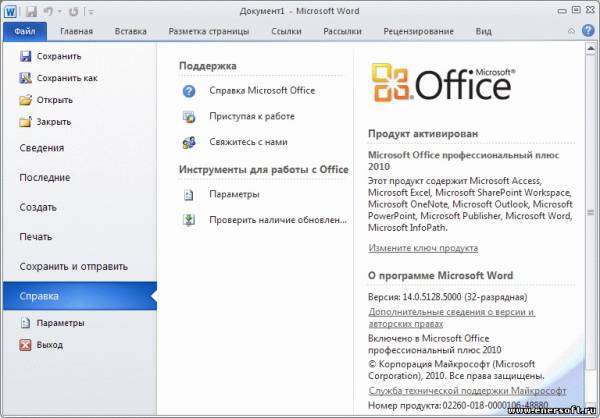Open the Сведения section

pyautogui.click(x=42, y=148)
